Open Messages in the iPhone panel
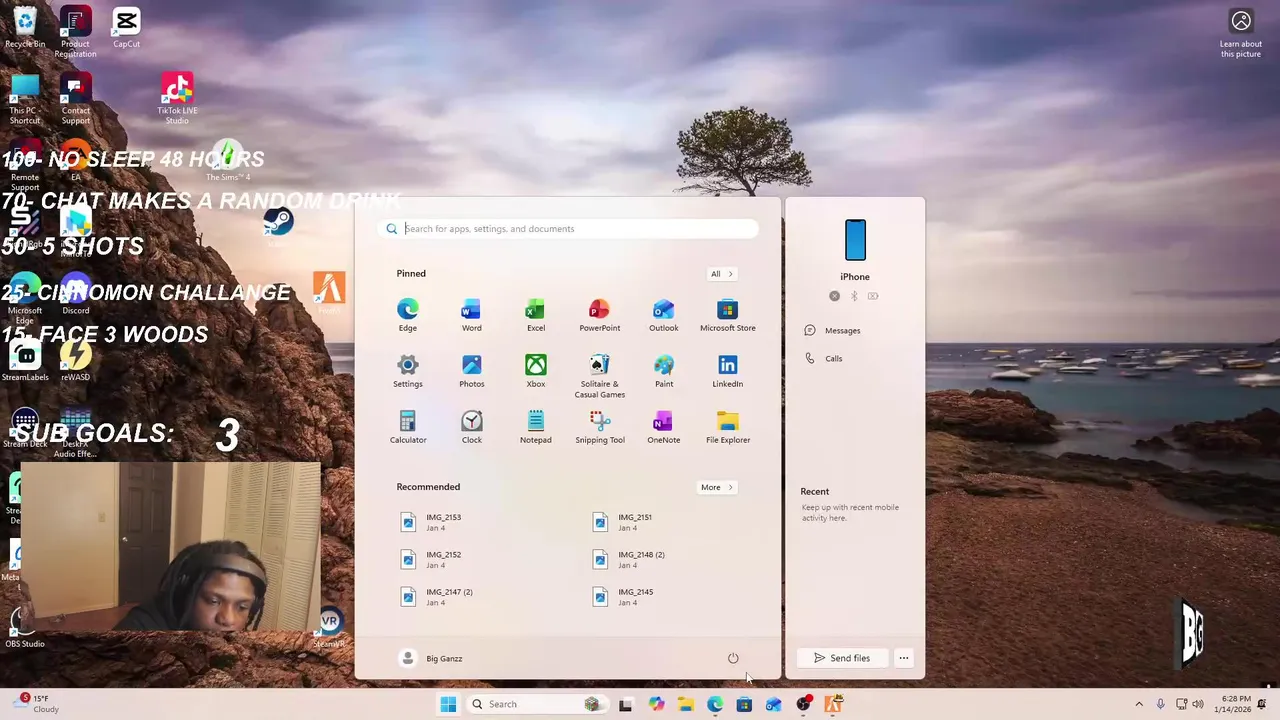 click(832, 331)
